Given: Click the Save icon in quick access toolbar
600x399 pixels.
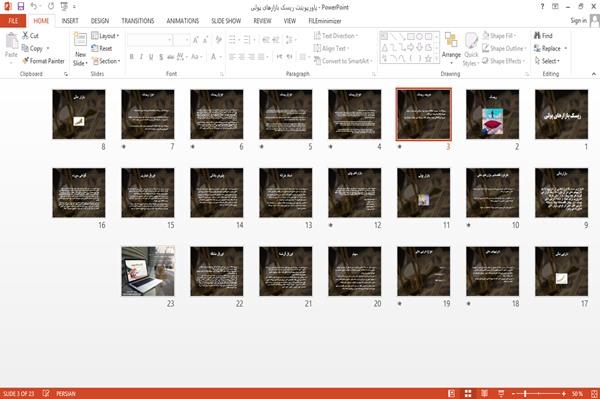Looking at the screenshot, I should coord(21,6).
